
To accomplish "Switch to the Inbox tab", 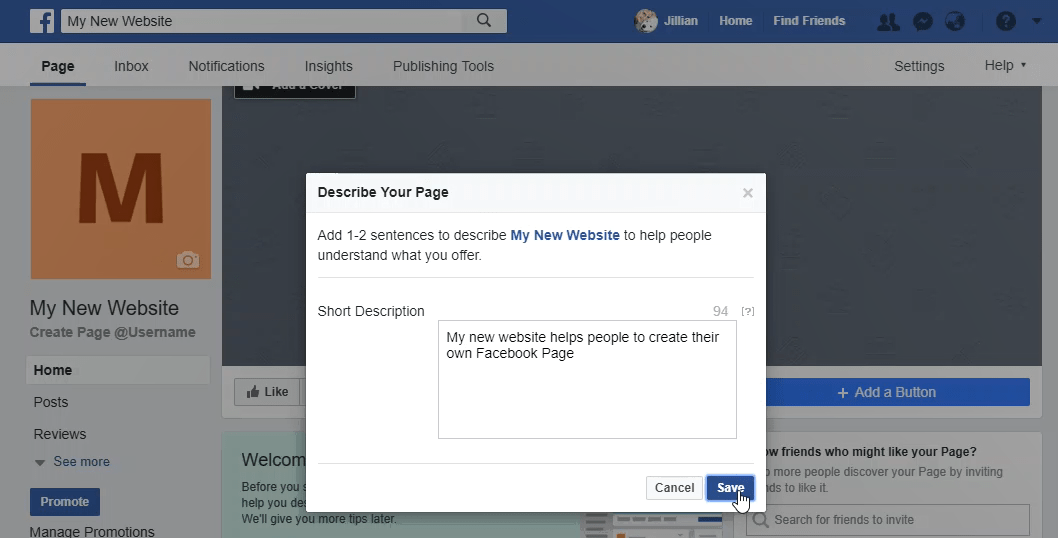I will (131, 66).
